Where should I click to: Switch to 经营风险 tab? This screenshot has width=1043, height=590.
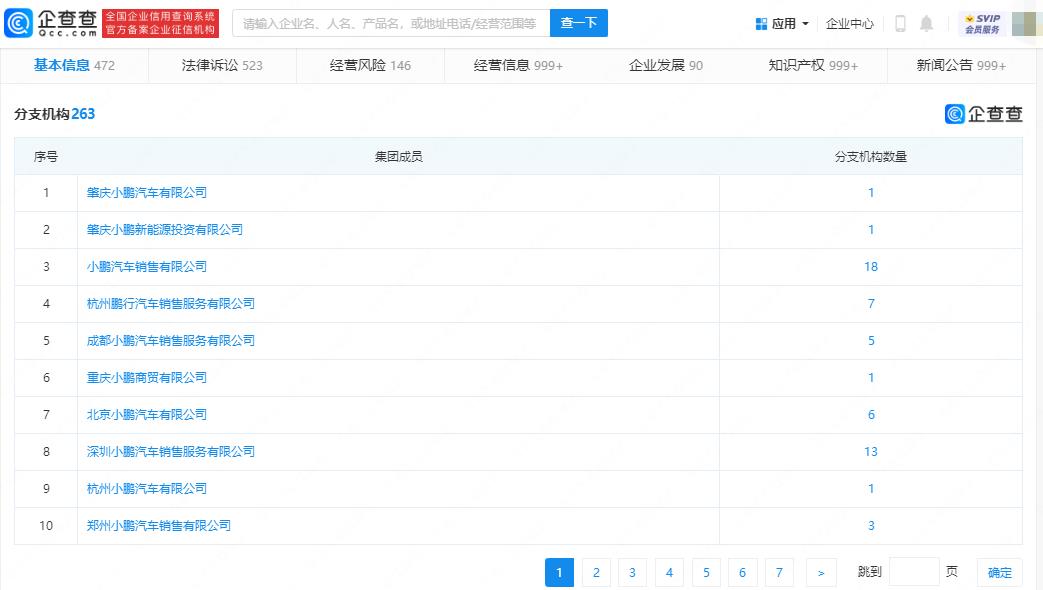pos(370,65)
